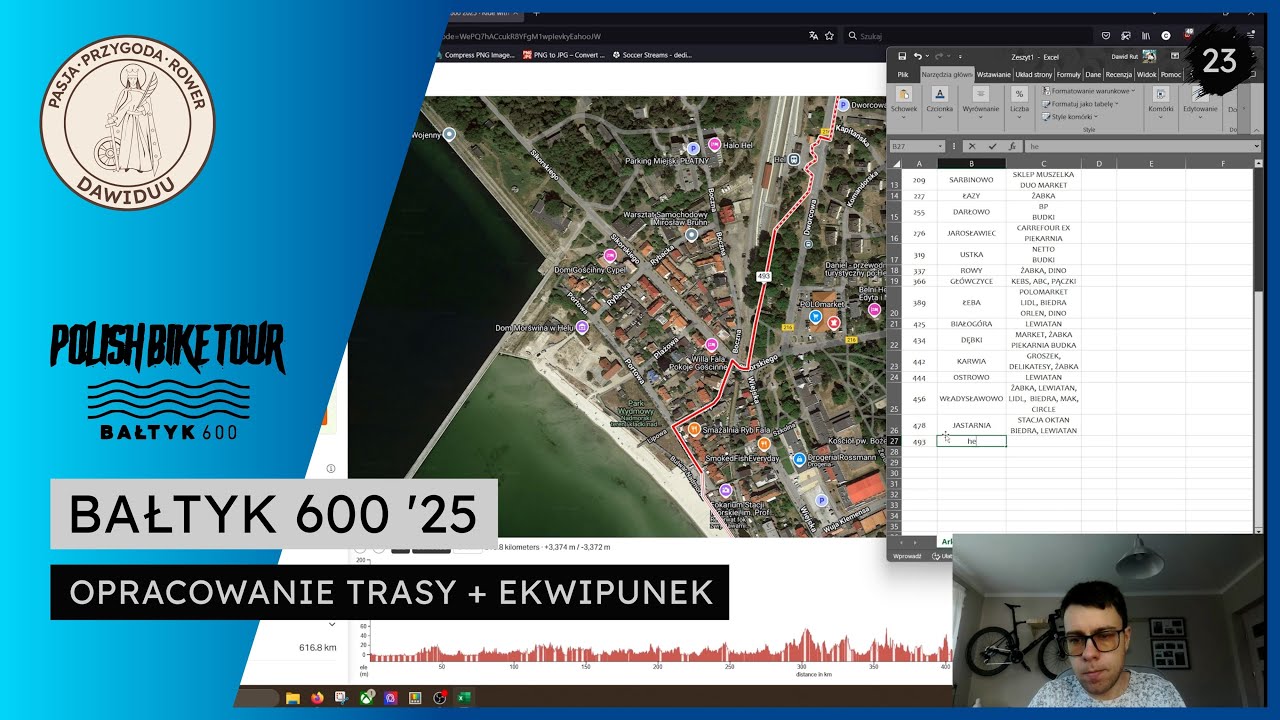This screenshot has width=1280, height=720.
Task: Click the Halo Hel map marker
Action: tap(714, 145)
